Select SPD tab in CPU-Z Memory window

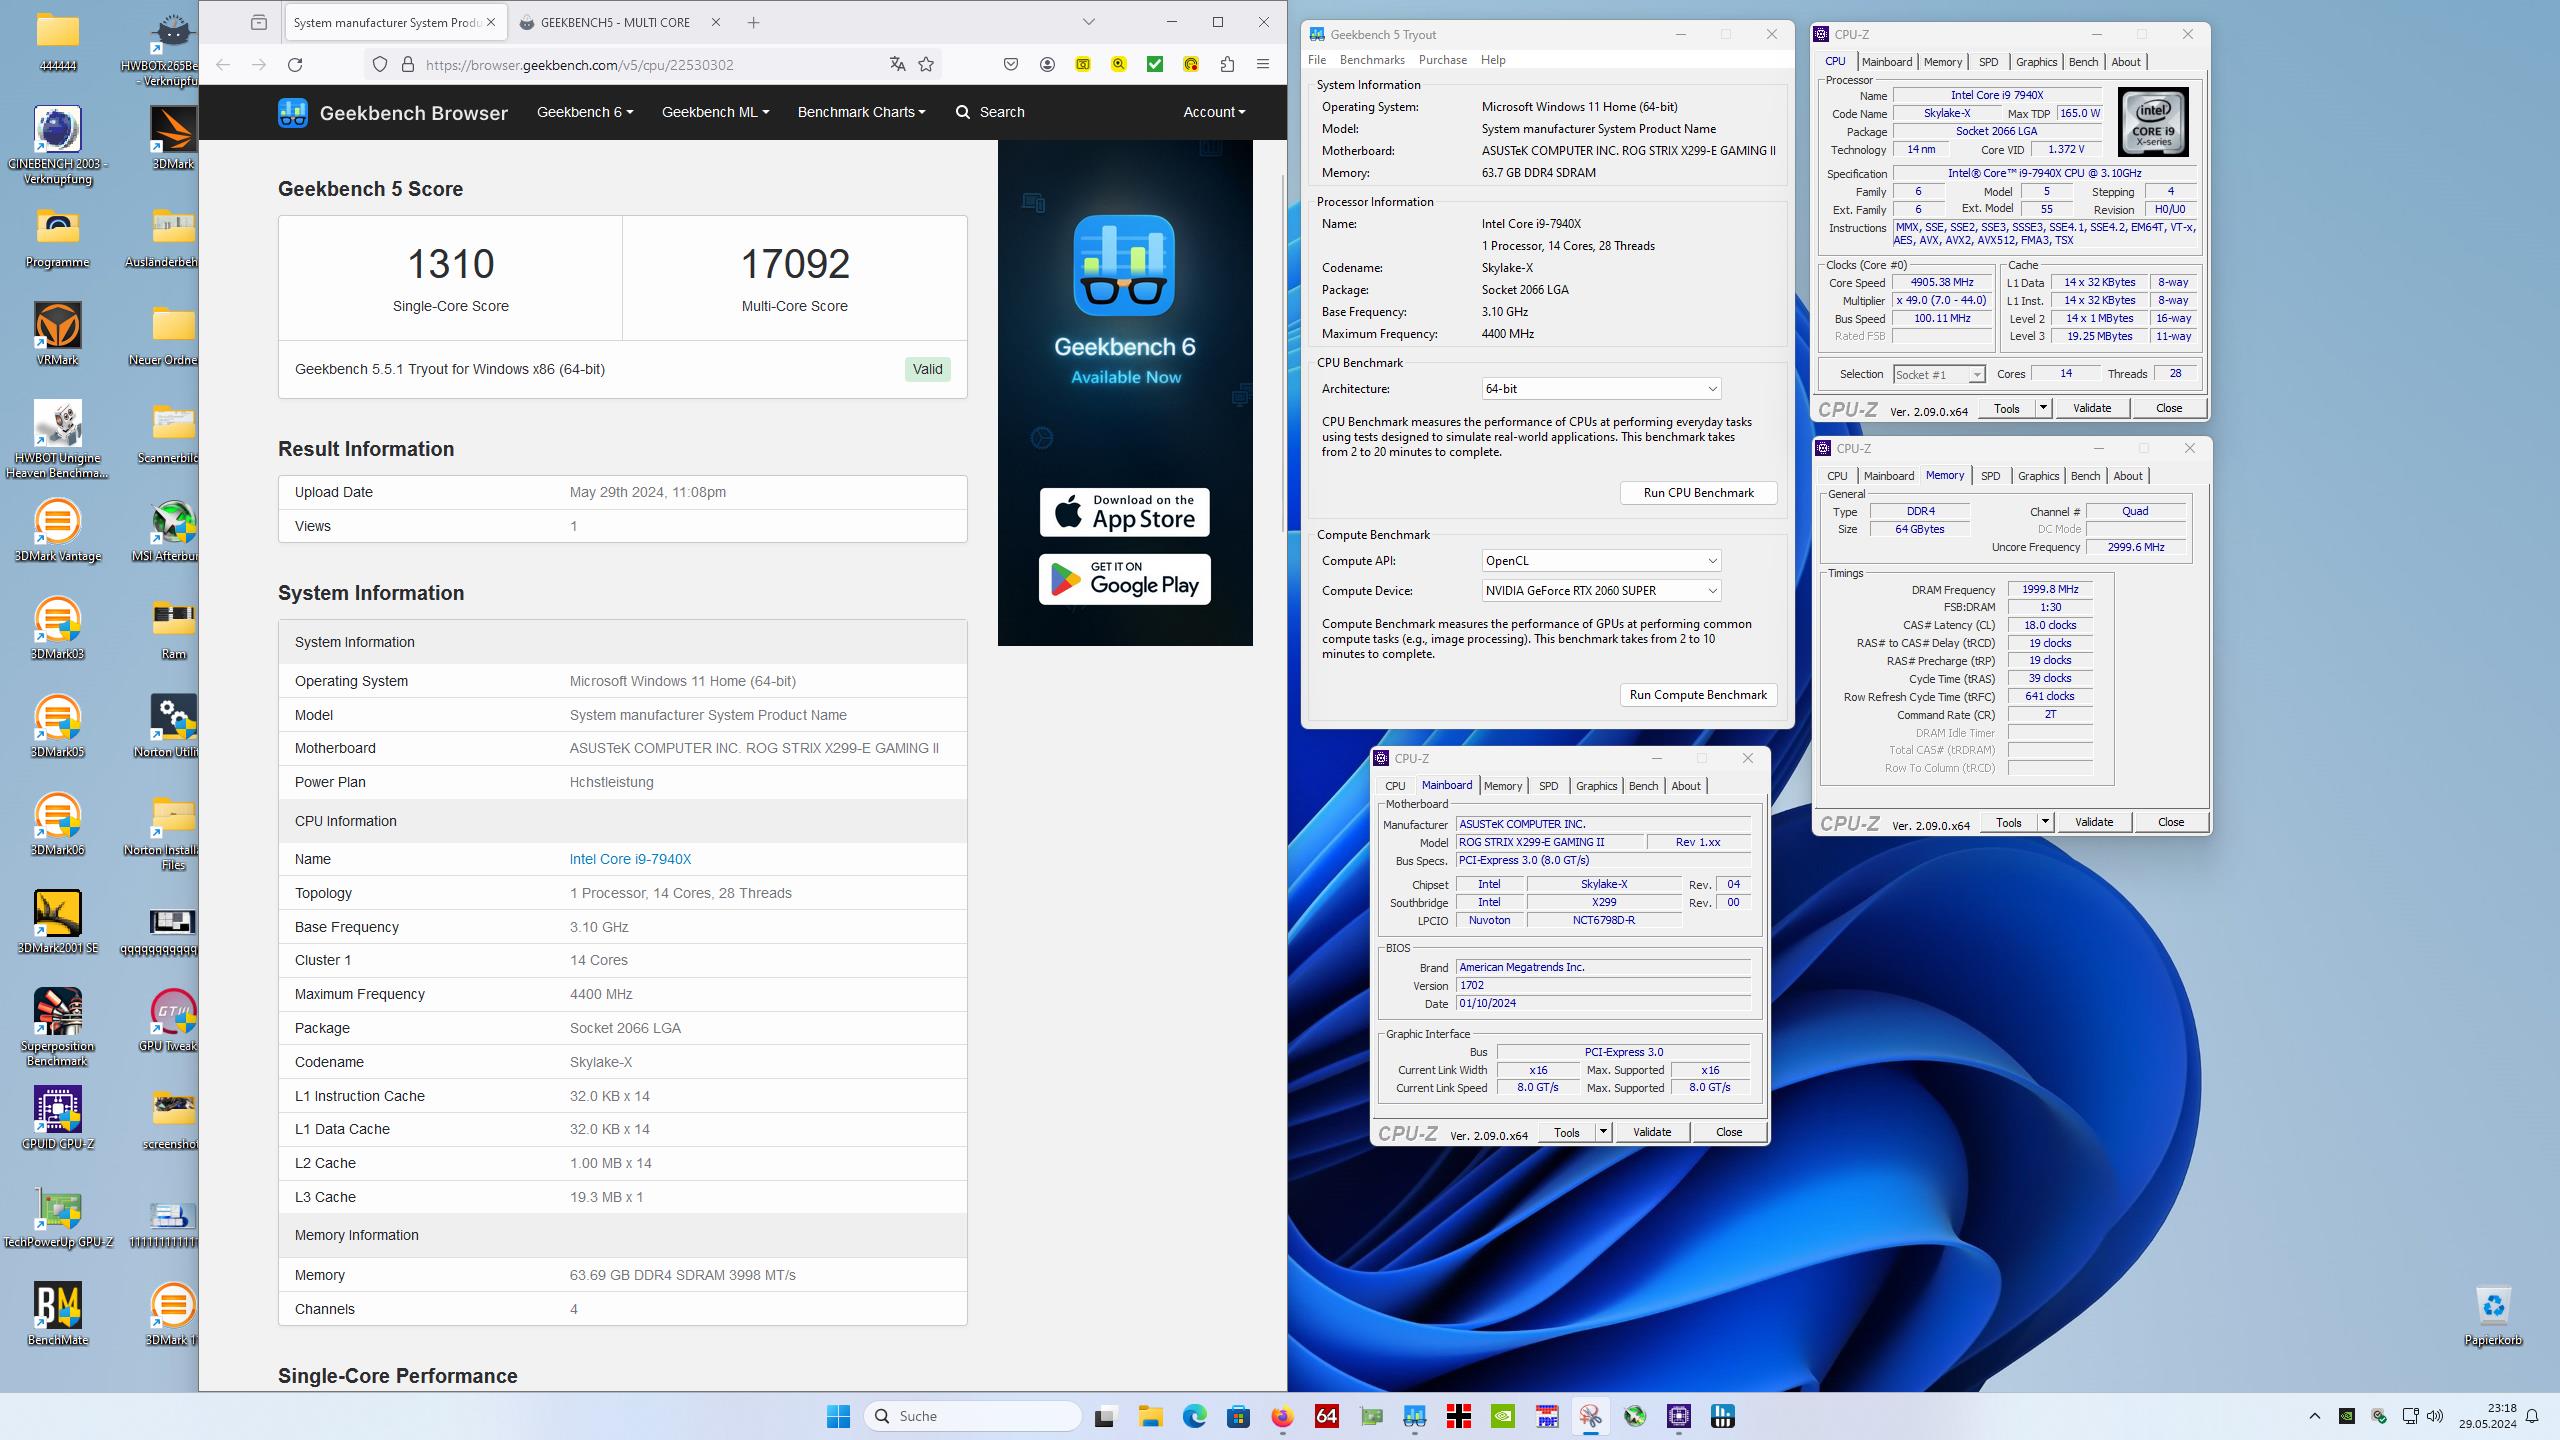(x=1990, y=476)
